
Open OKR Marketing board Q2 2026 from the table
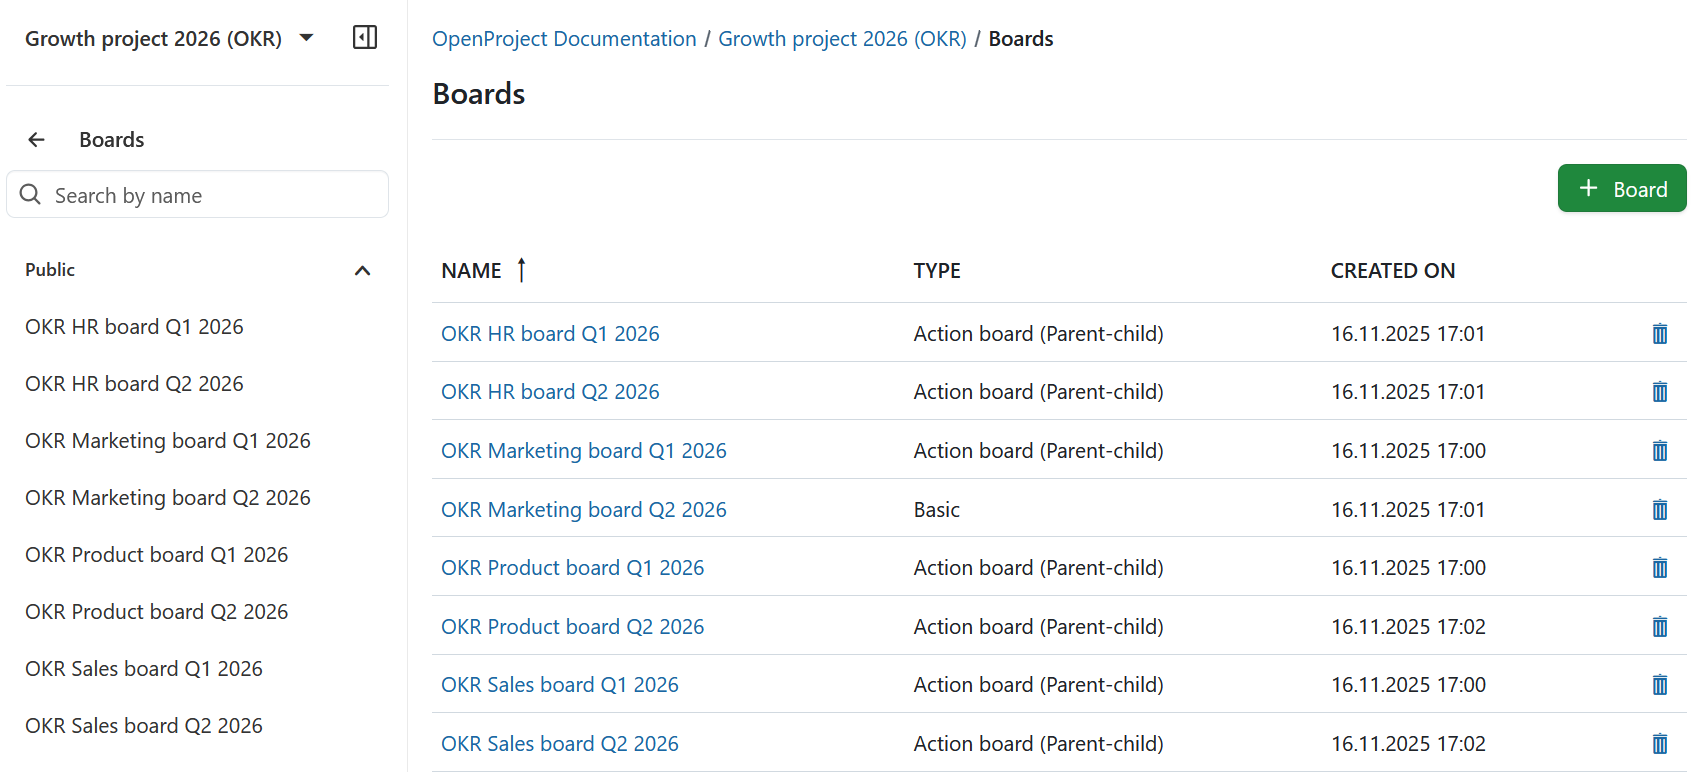click(584, 510)
